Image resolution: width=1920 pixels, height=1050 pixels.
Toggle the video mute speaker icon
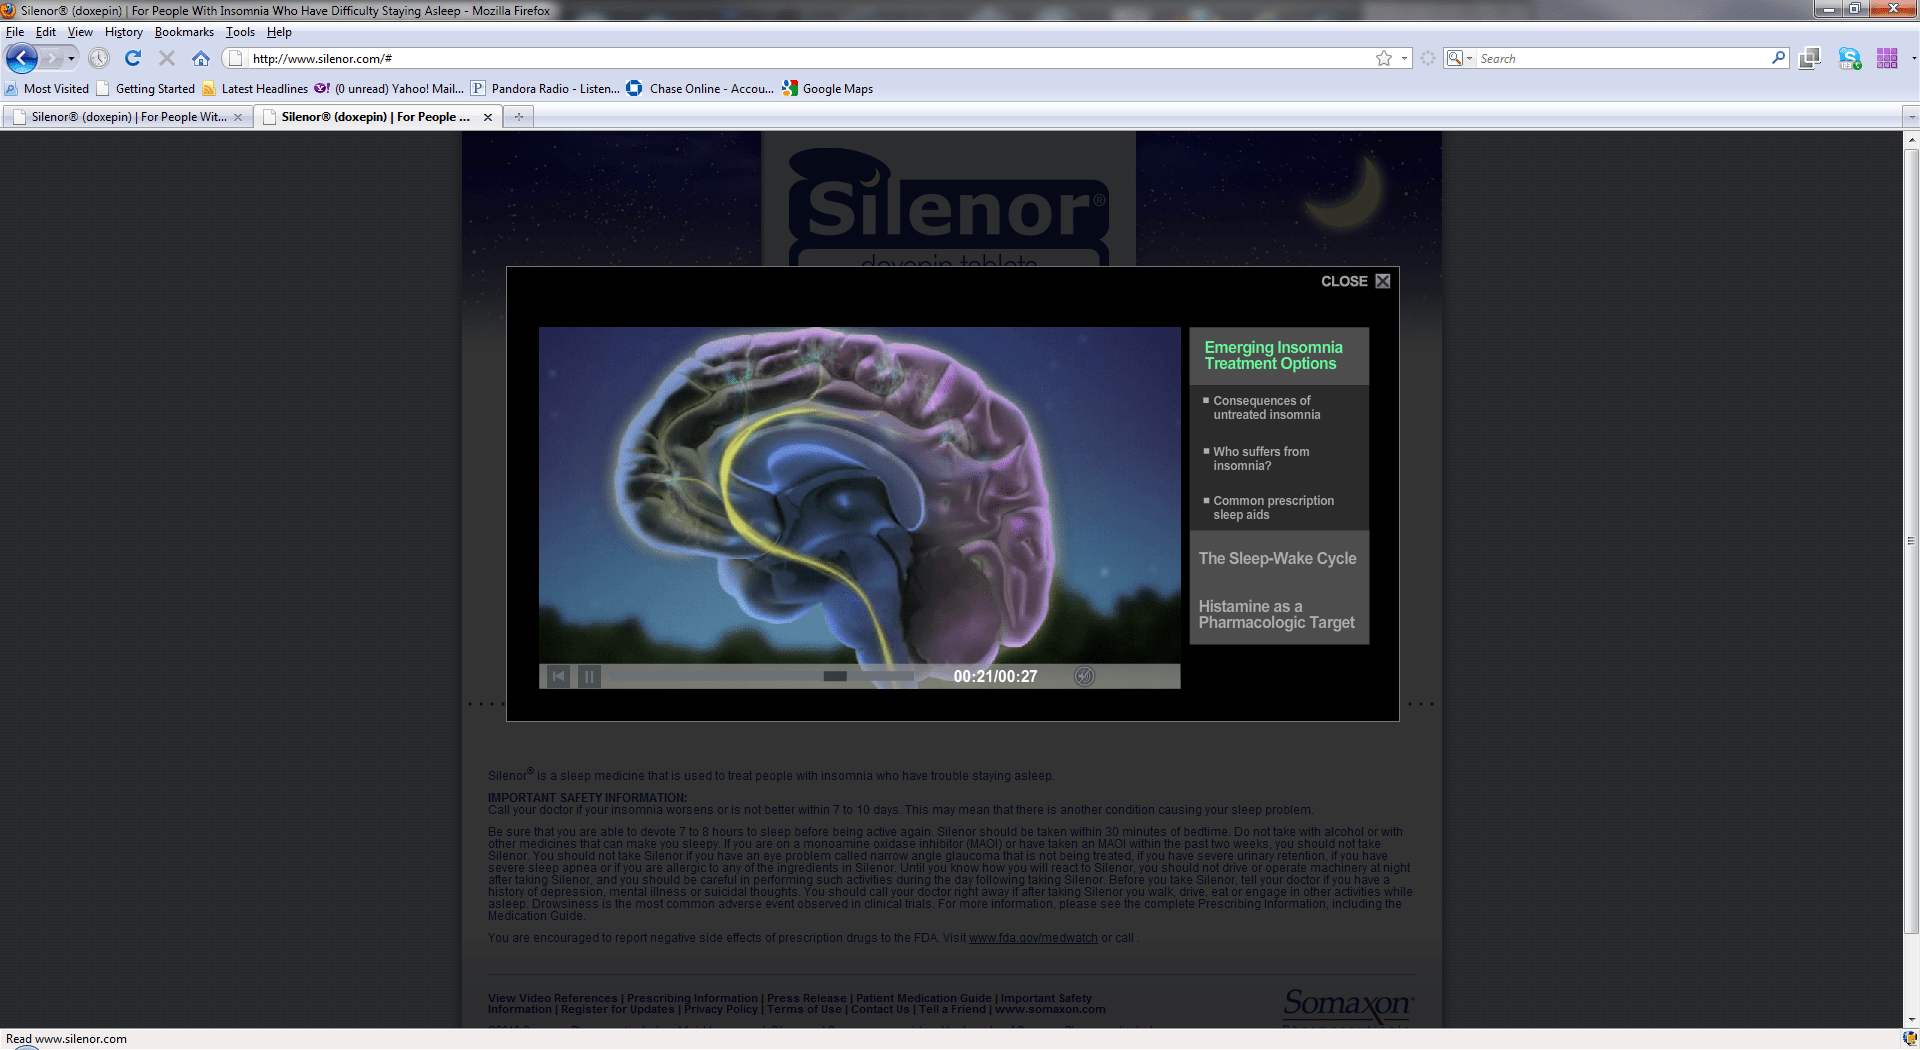point(1084,677)
